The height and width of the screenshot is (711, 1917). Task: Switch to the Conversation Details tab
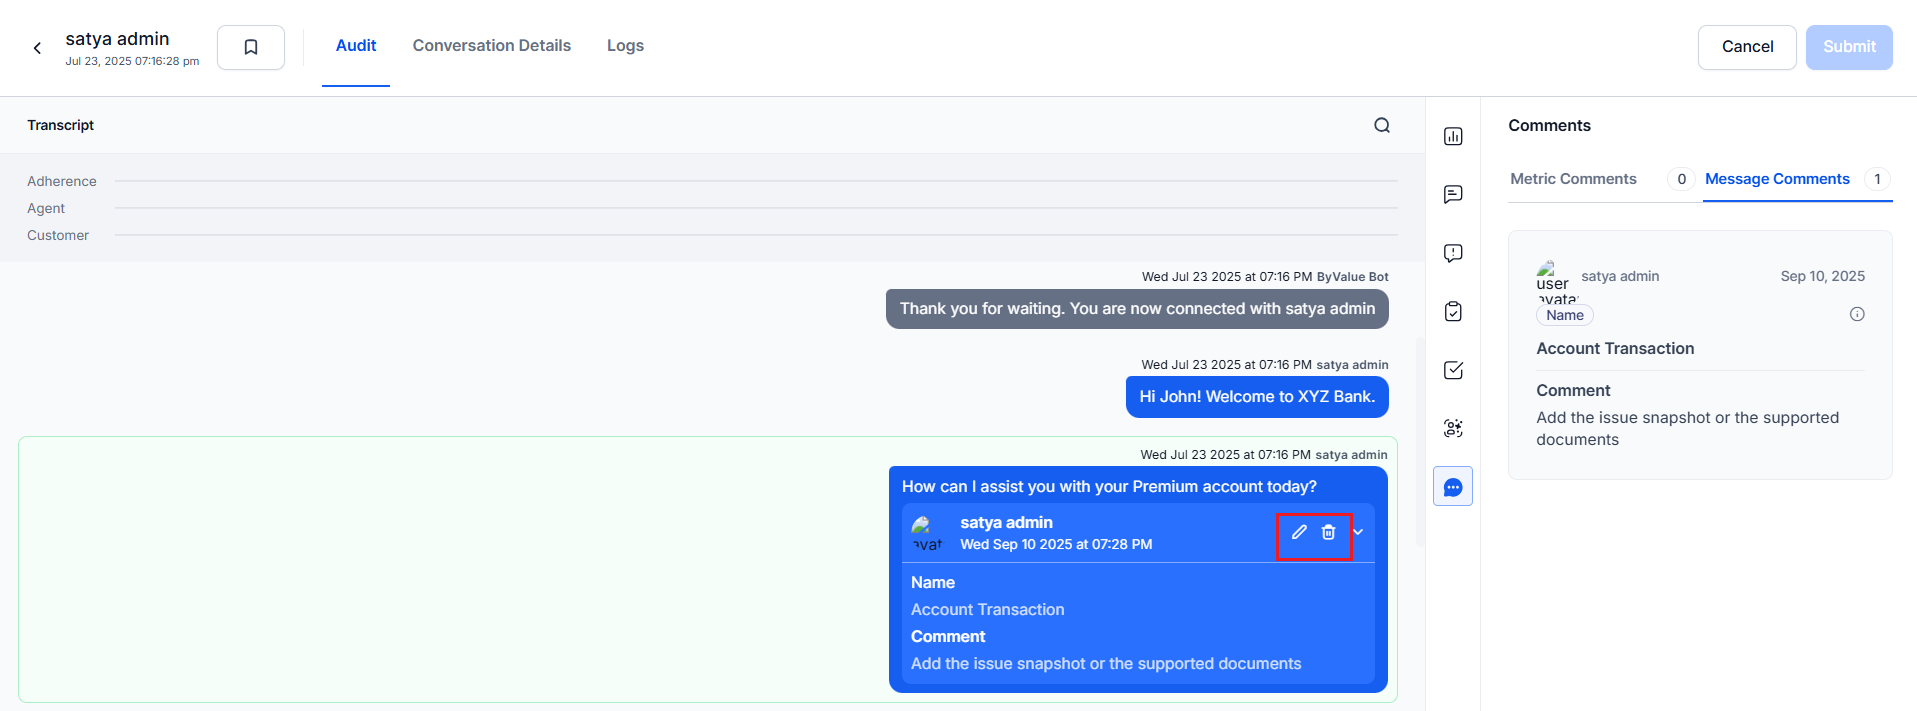coord(491,46)
